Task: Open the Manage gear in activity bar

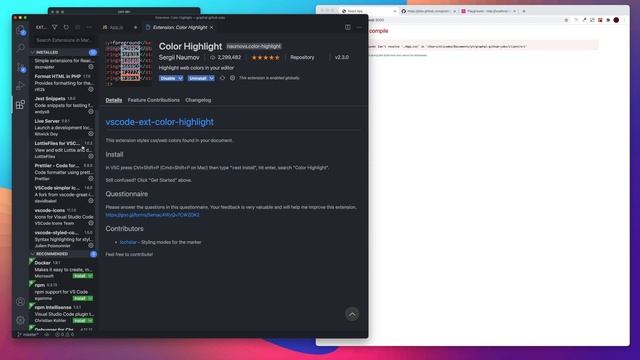Action: 20,320
